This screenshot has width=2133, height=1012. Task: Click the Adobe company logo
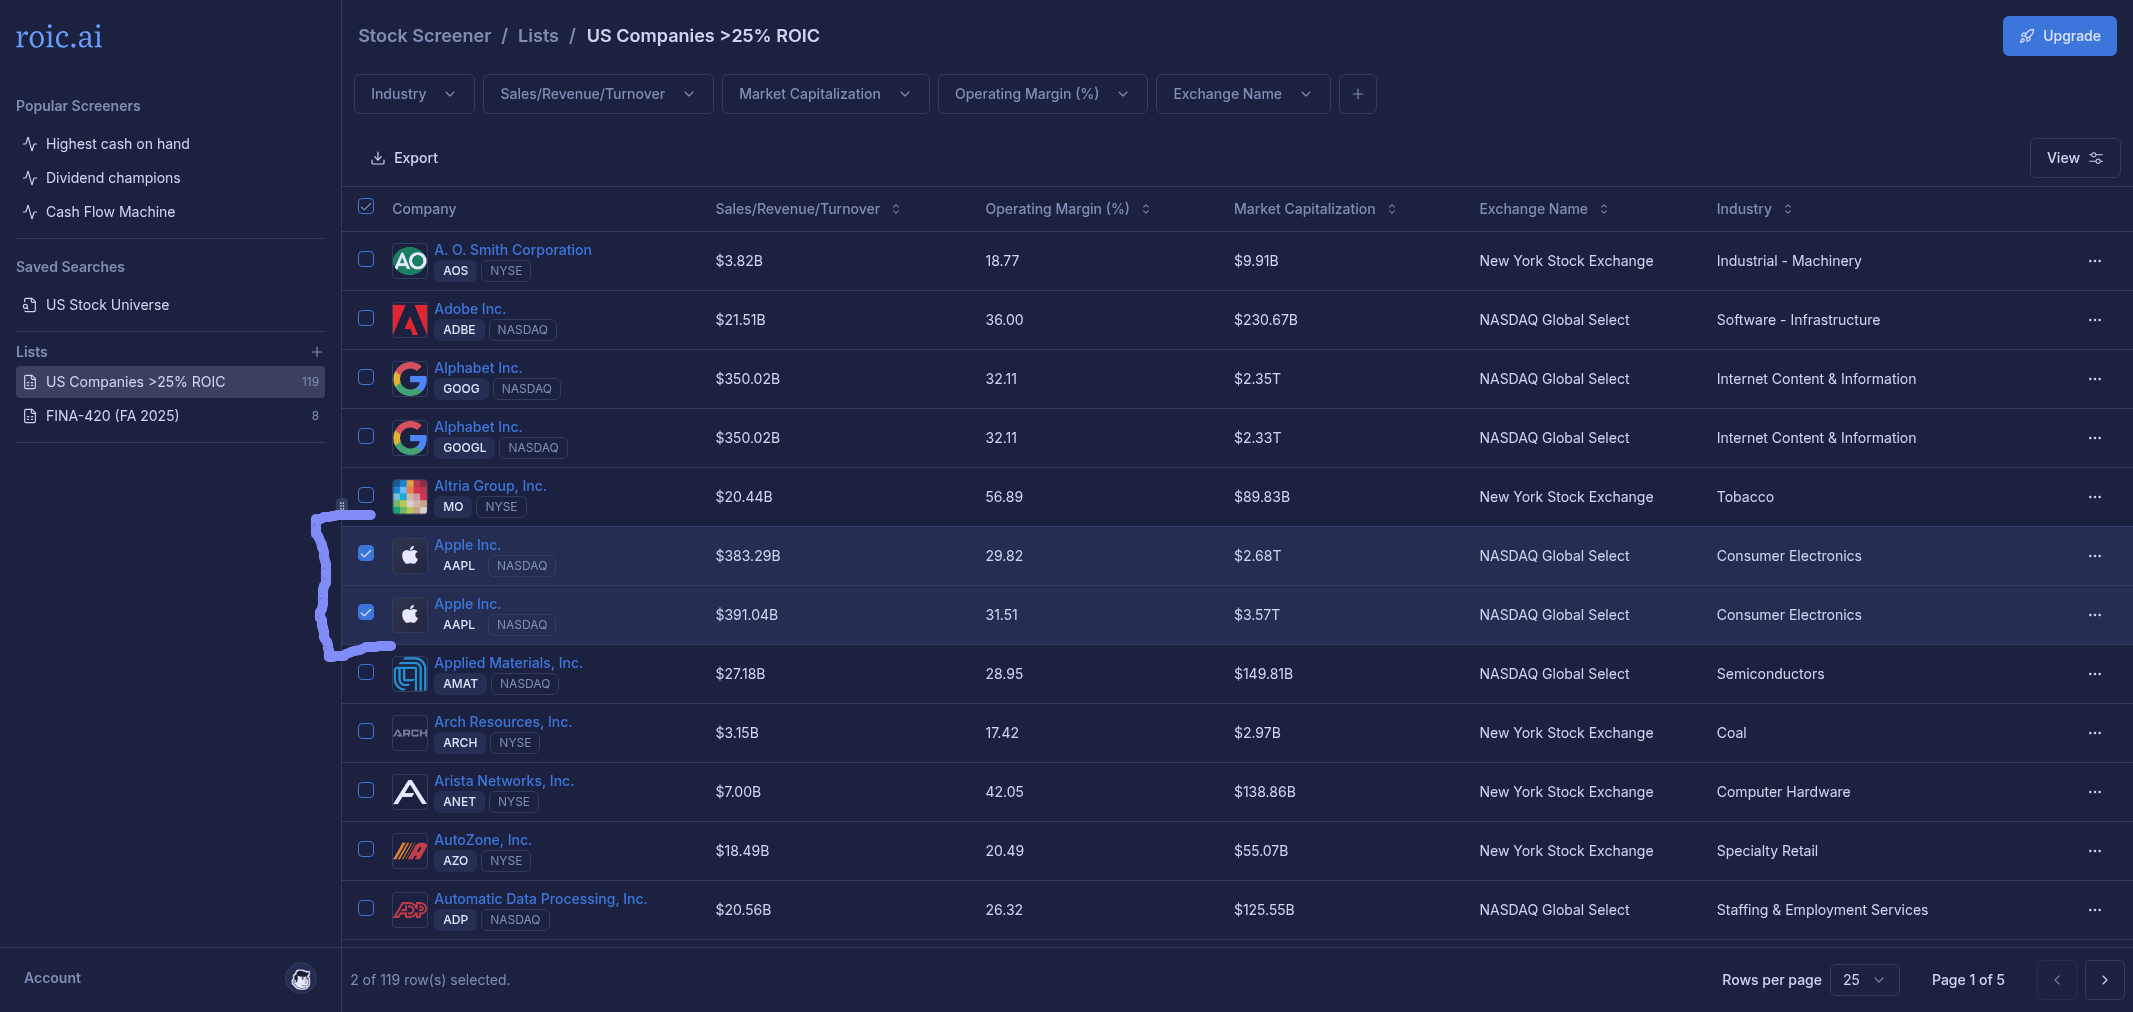click(x=410, y=320)
